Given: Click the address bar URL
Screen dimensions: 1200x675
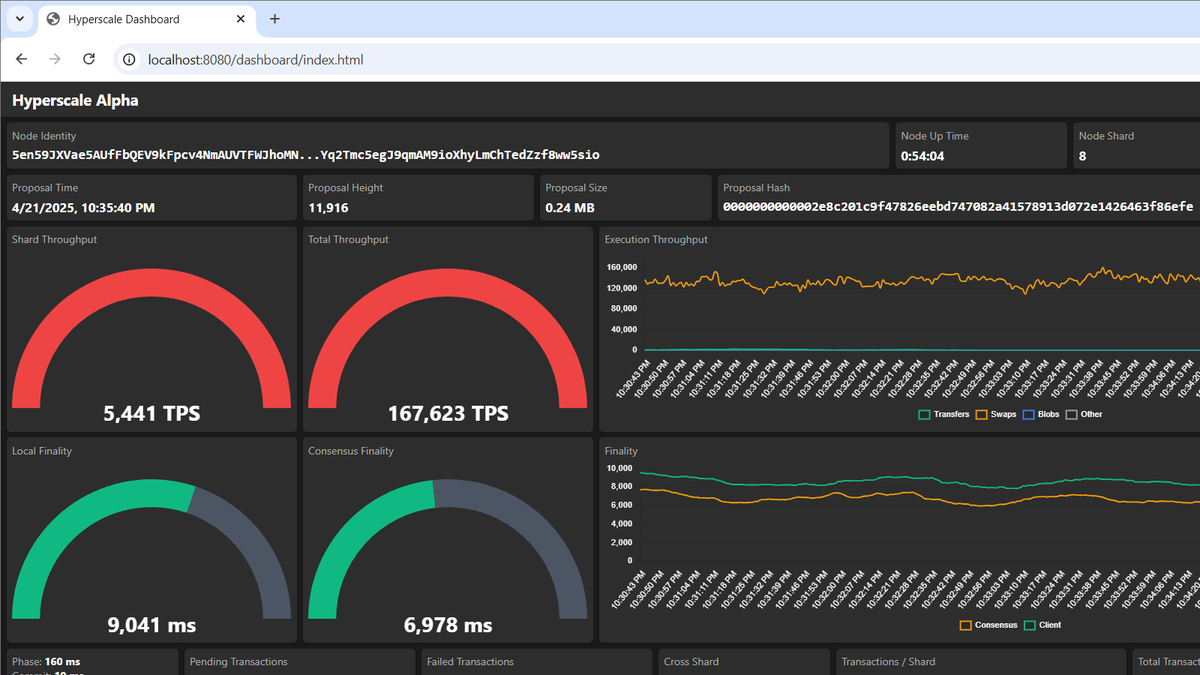Looking at the screenshot, I should [x=255, y=60].
